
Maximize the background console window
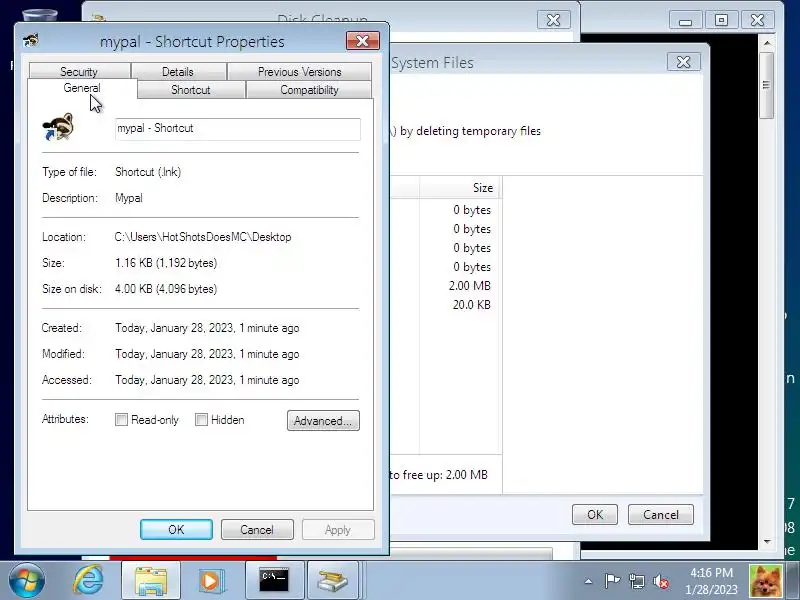point(721,20)
